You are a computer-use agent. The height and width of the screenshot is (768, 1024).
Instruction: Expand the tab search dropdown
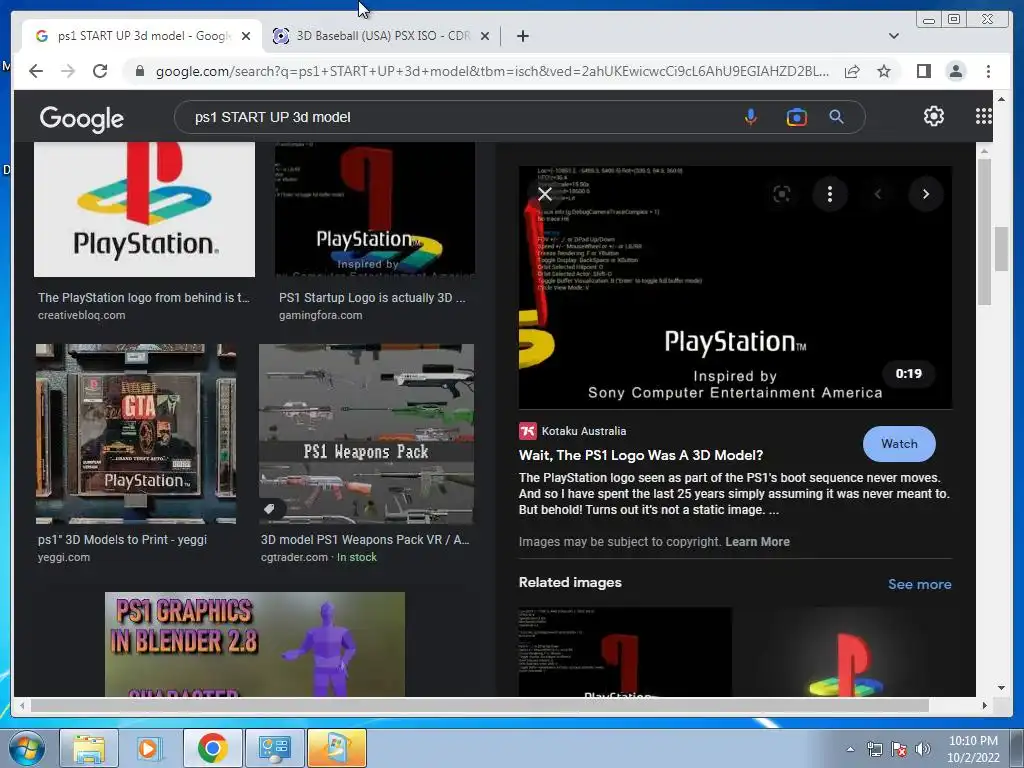(x=893, y=36)
